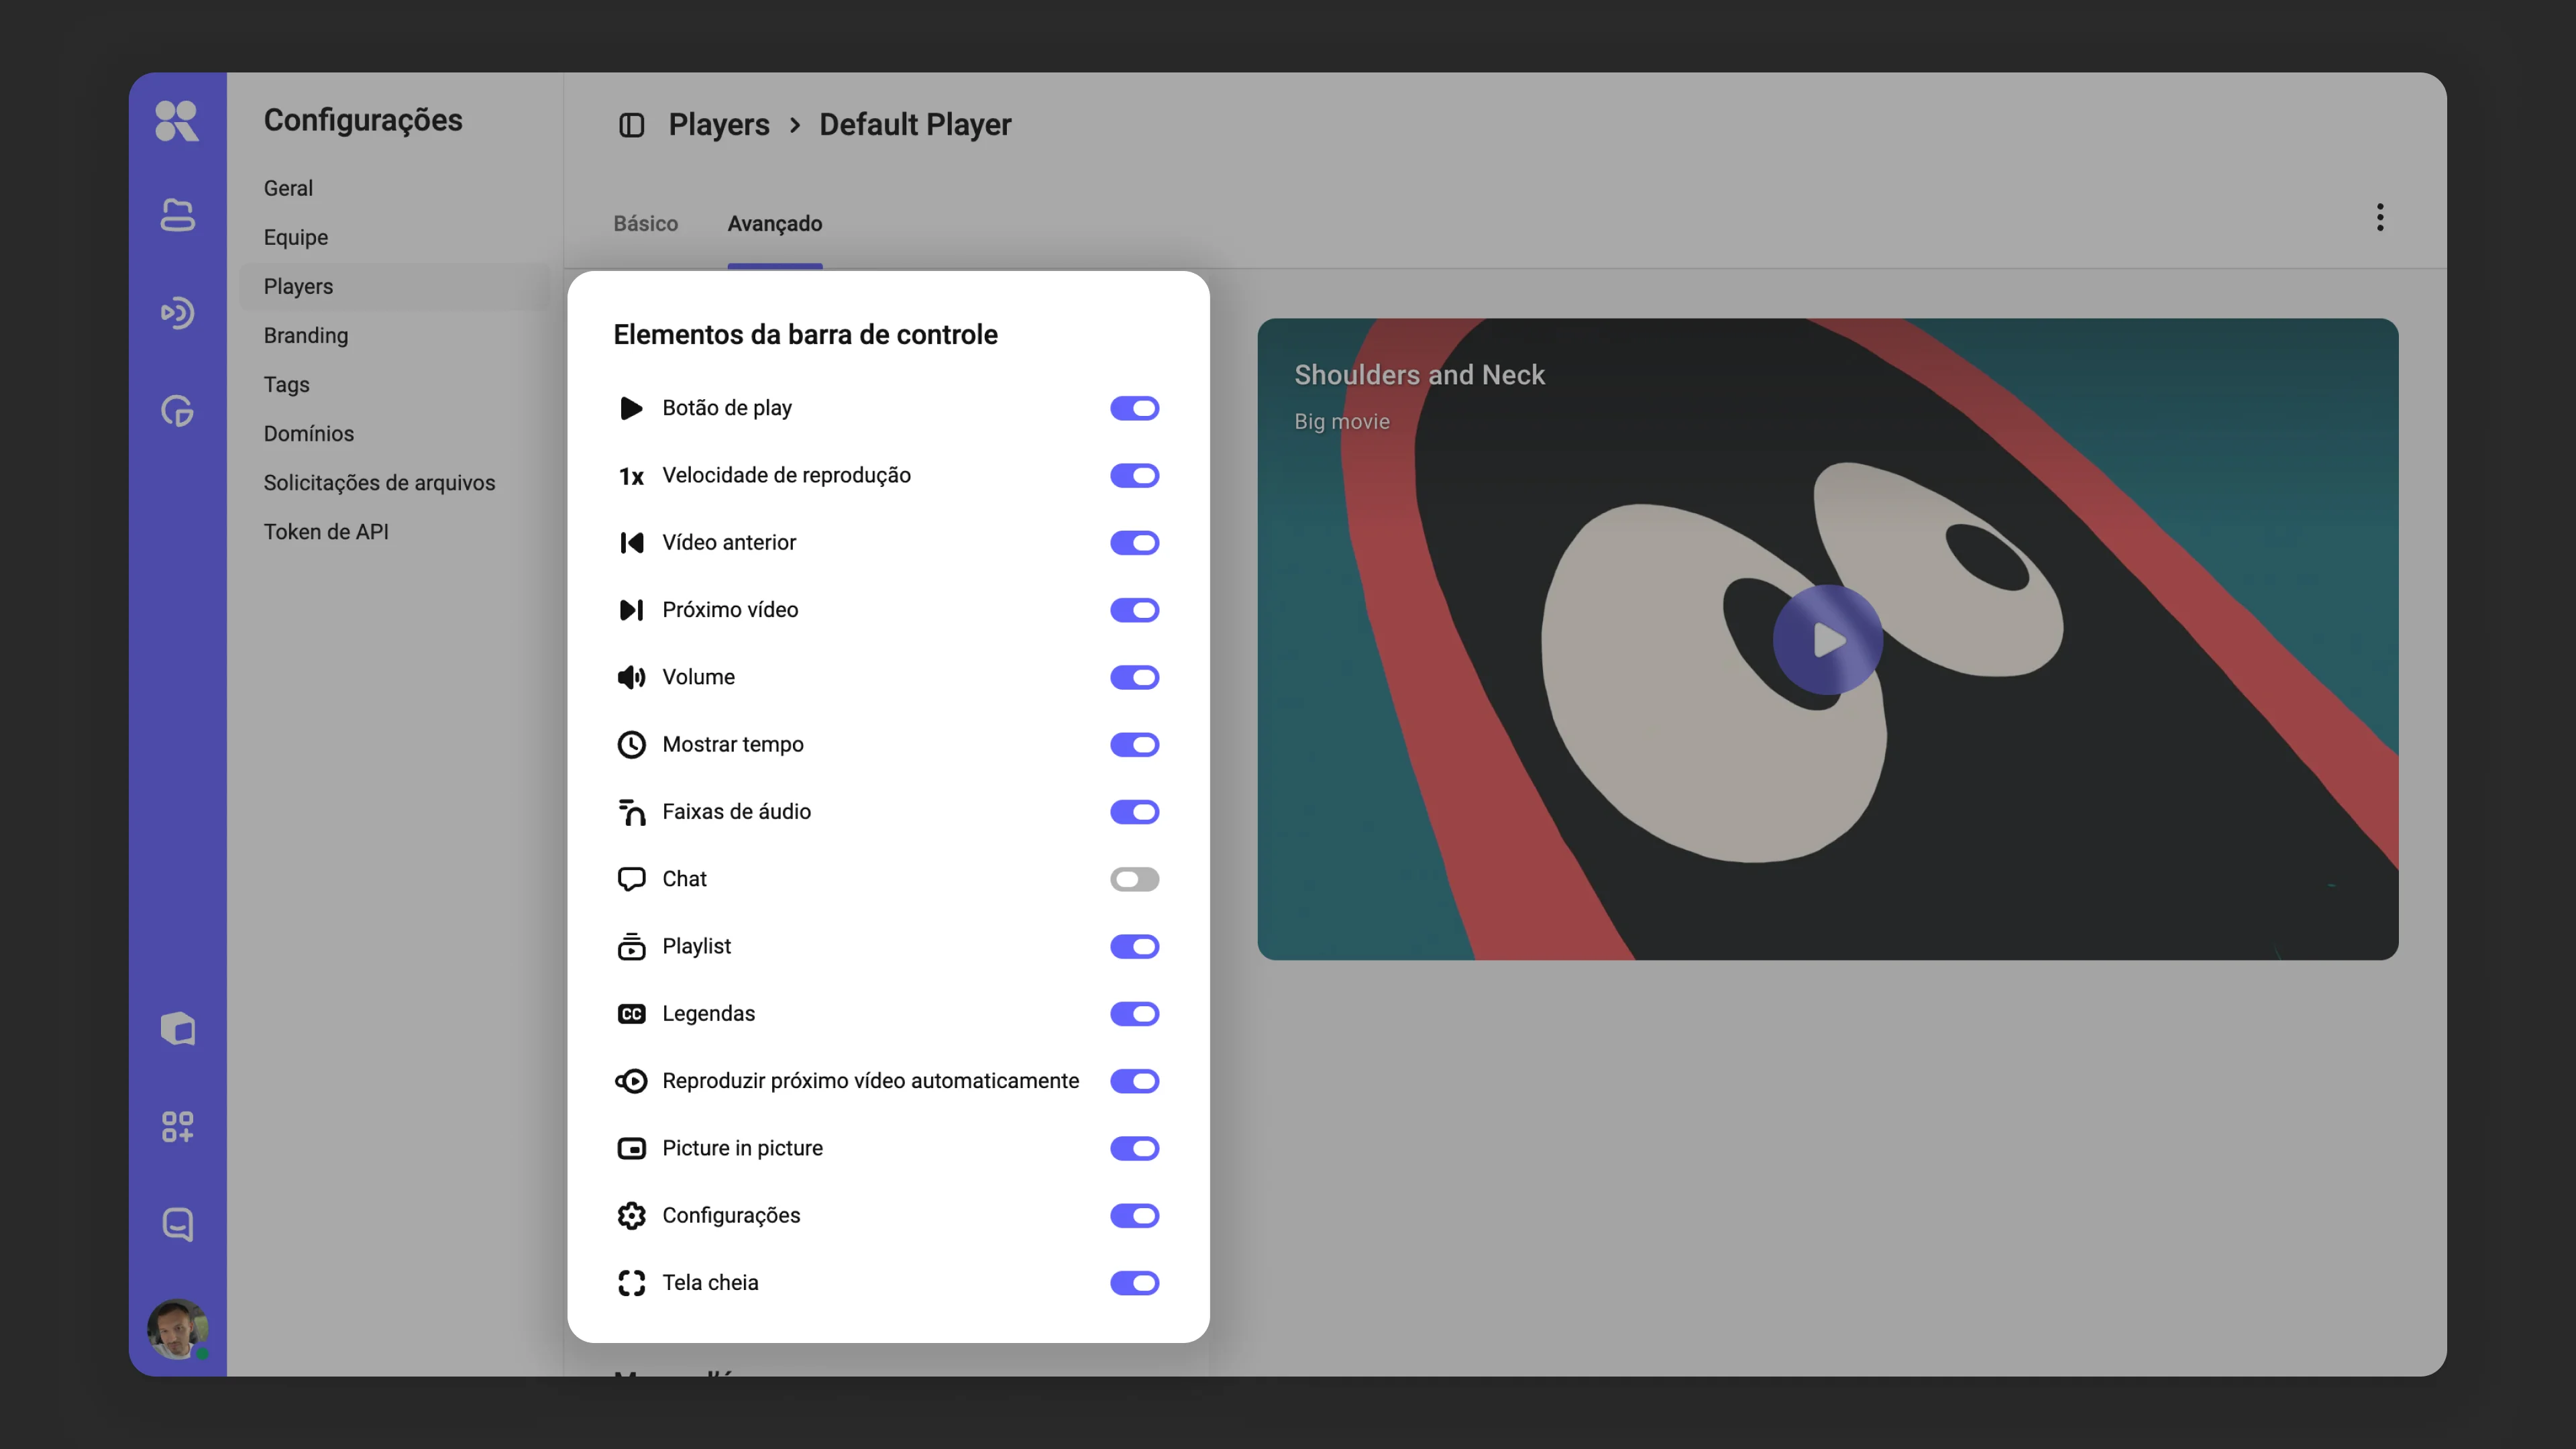
Task: Disable the Picture in picture toggle
Action: coord(1134,1148)
